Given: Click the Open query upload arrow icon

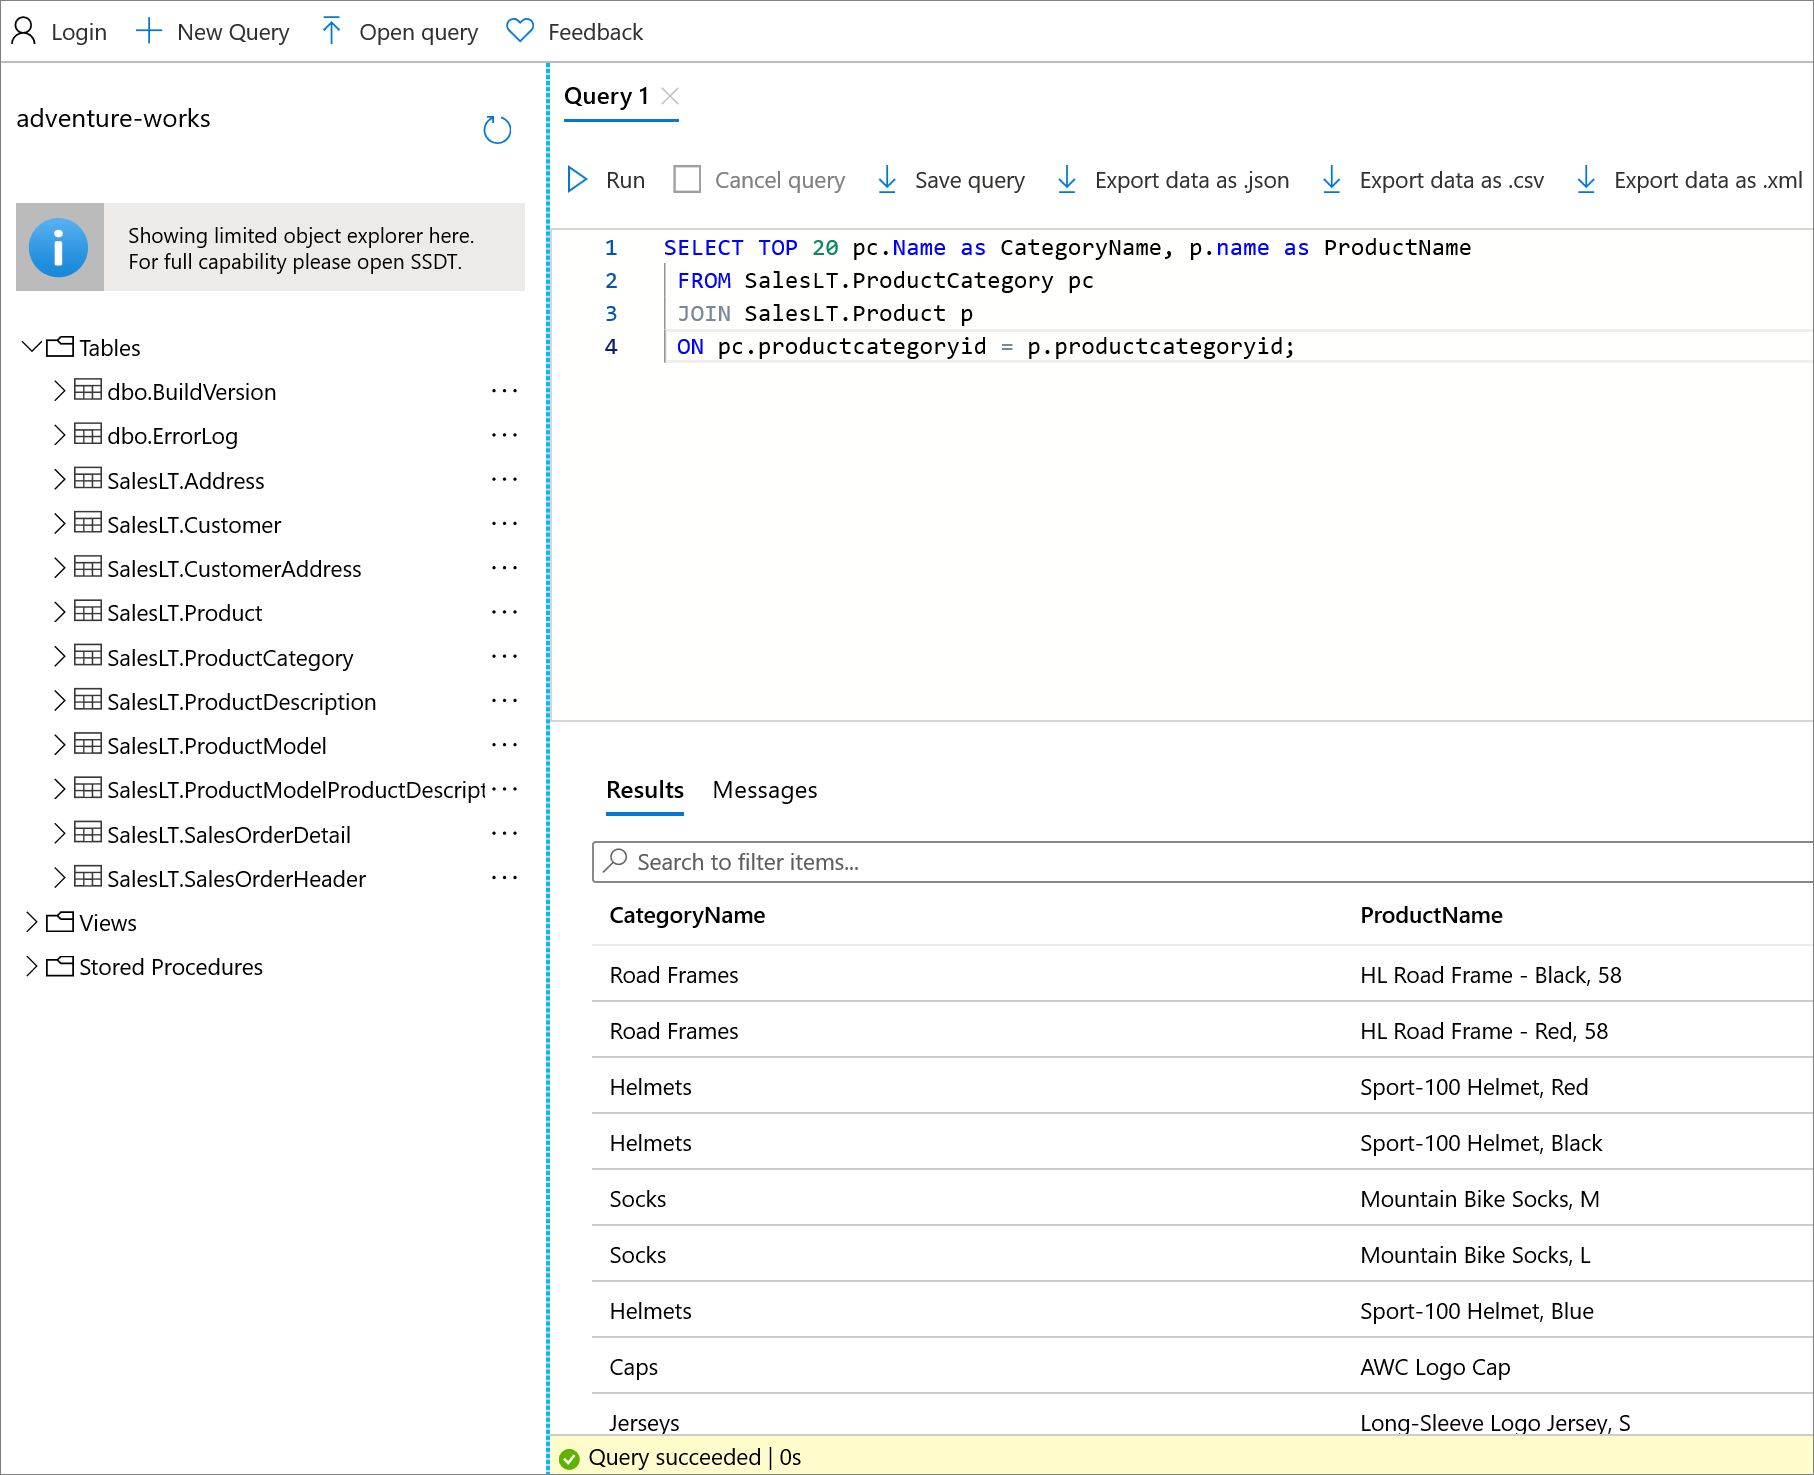Looking at the screenshot, I should (331, 31).
